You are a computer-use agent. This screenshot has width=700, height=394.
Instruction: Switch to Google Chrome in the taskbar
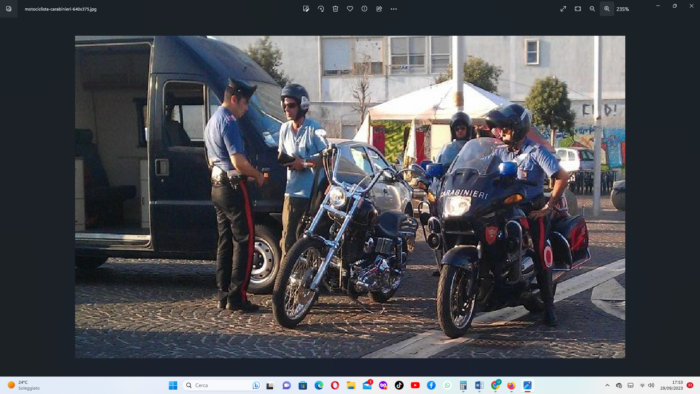pos(496,385)
